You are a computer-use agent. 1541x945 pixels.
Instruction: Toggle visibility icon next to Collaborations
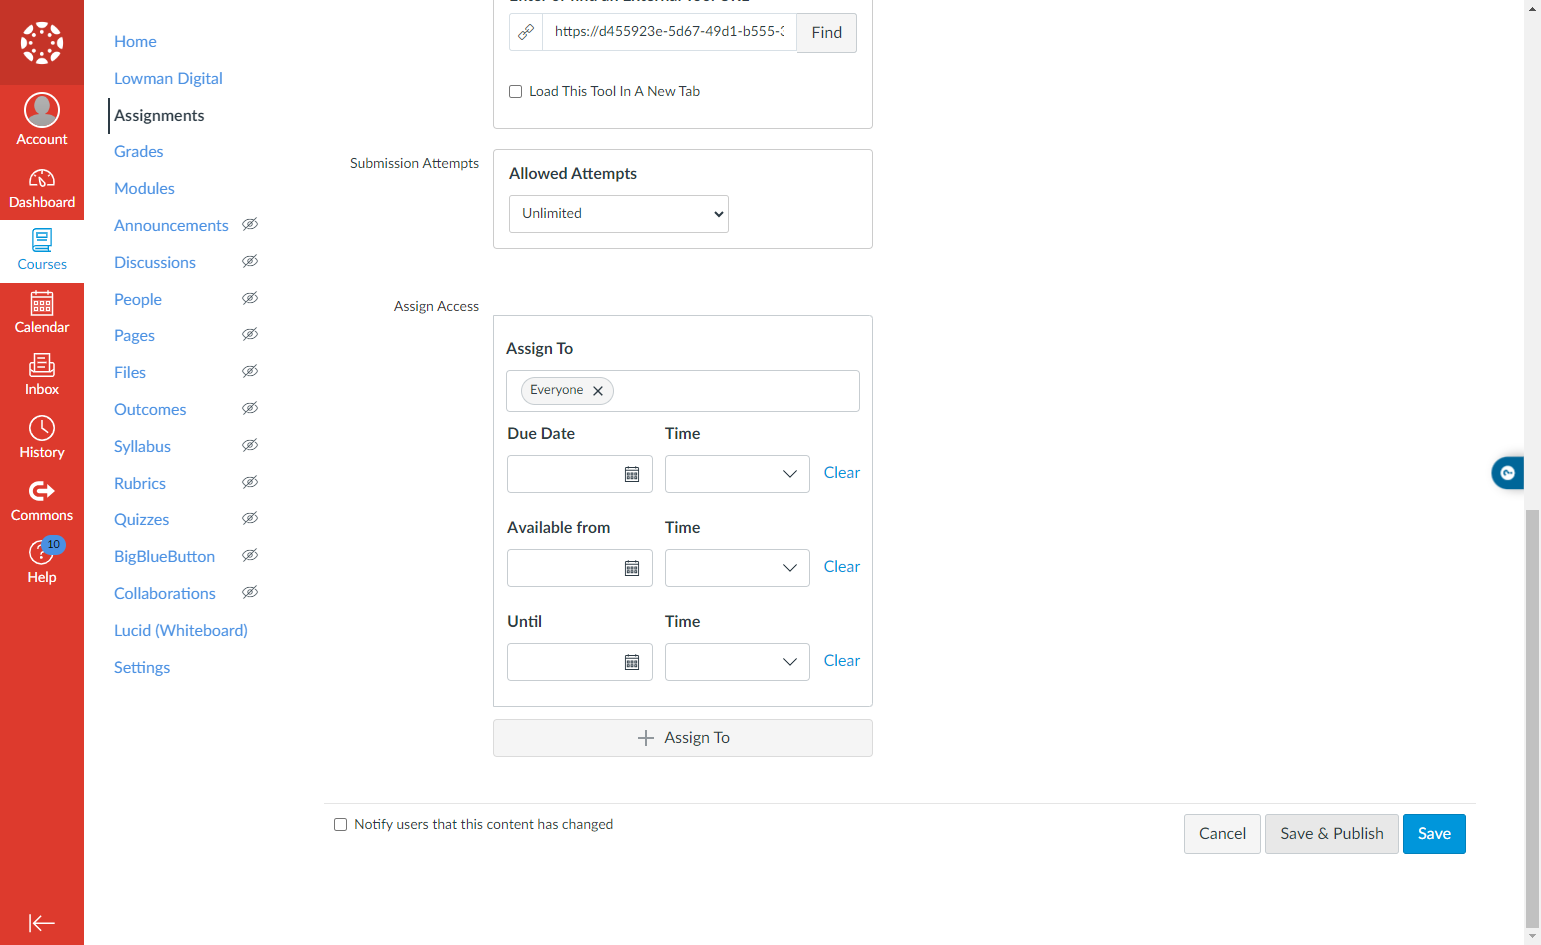tap(250, 592)
